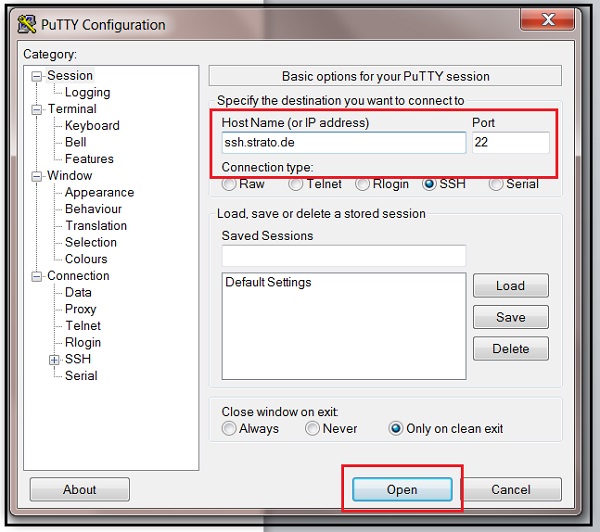Open Logging settings
This screenshot has height=532, width=600.
(88, 92)
